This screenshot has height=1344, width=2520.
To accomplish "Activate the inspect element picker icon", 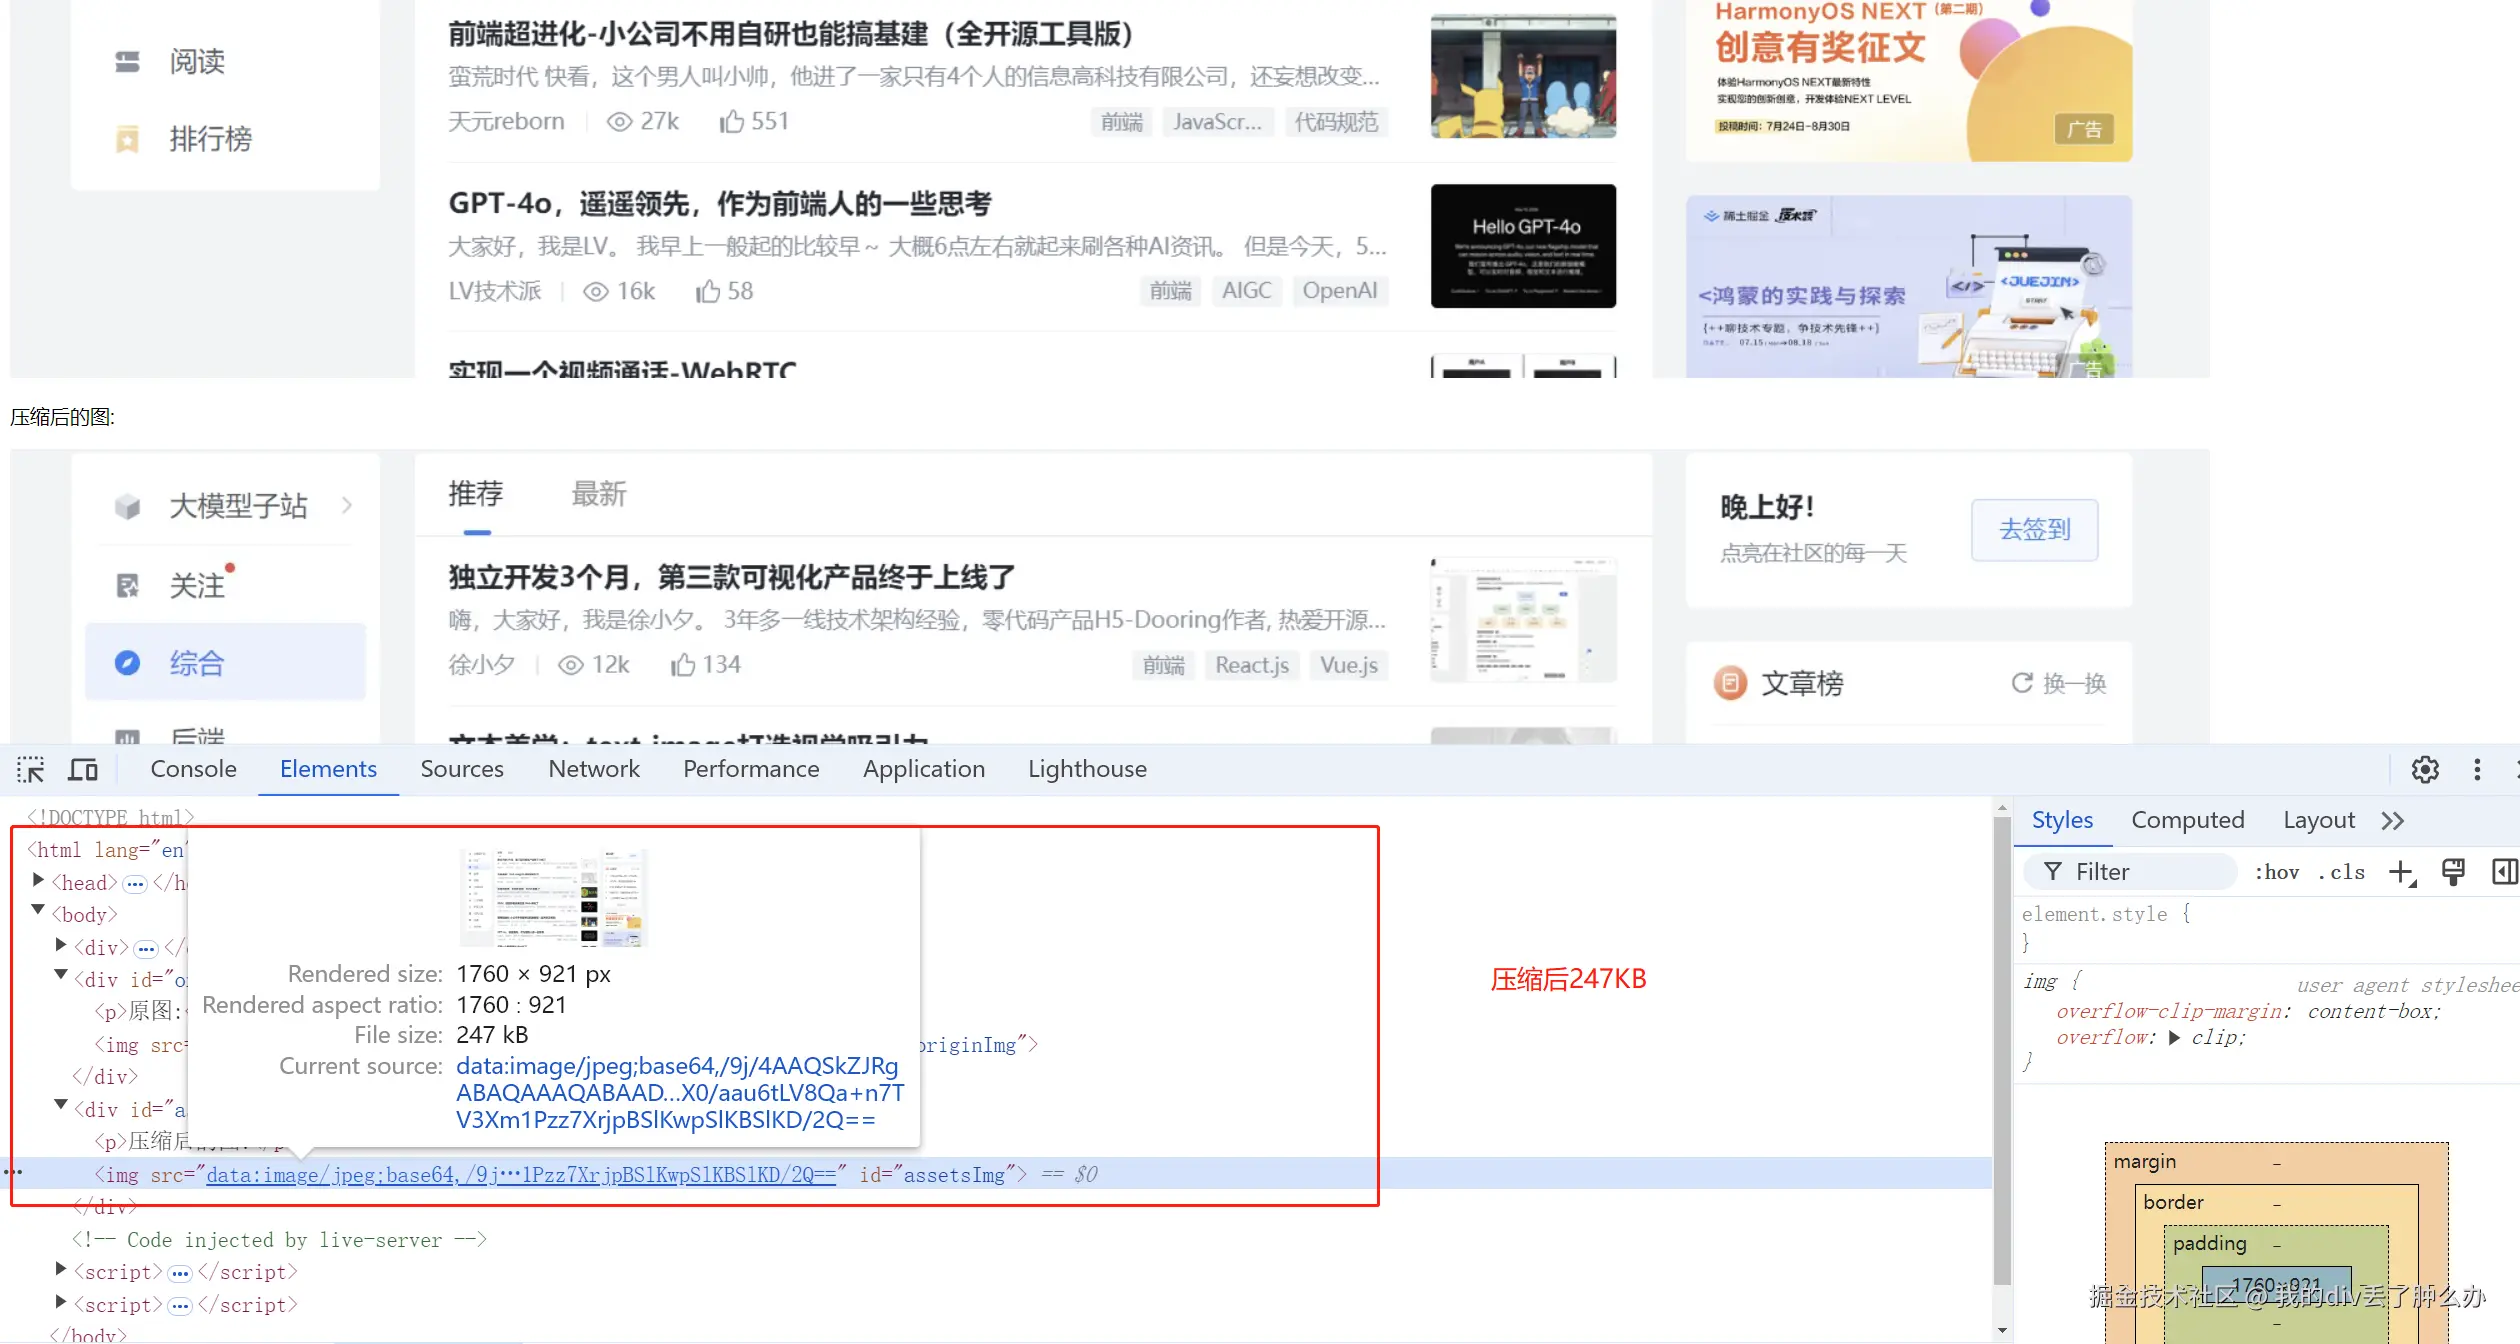I will (x=30, y=769).
